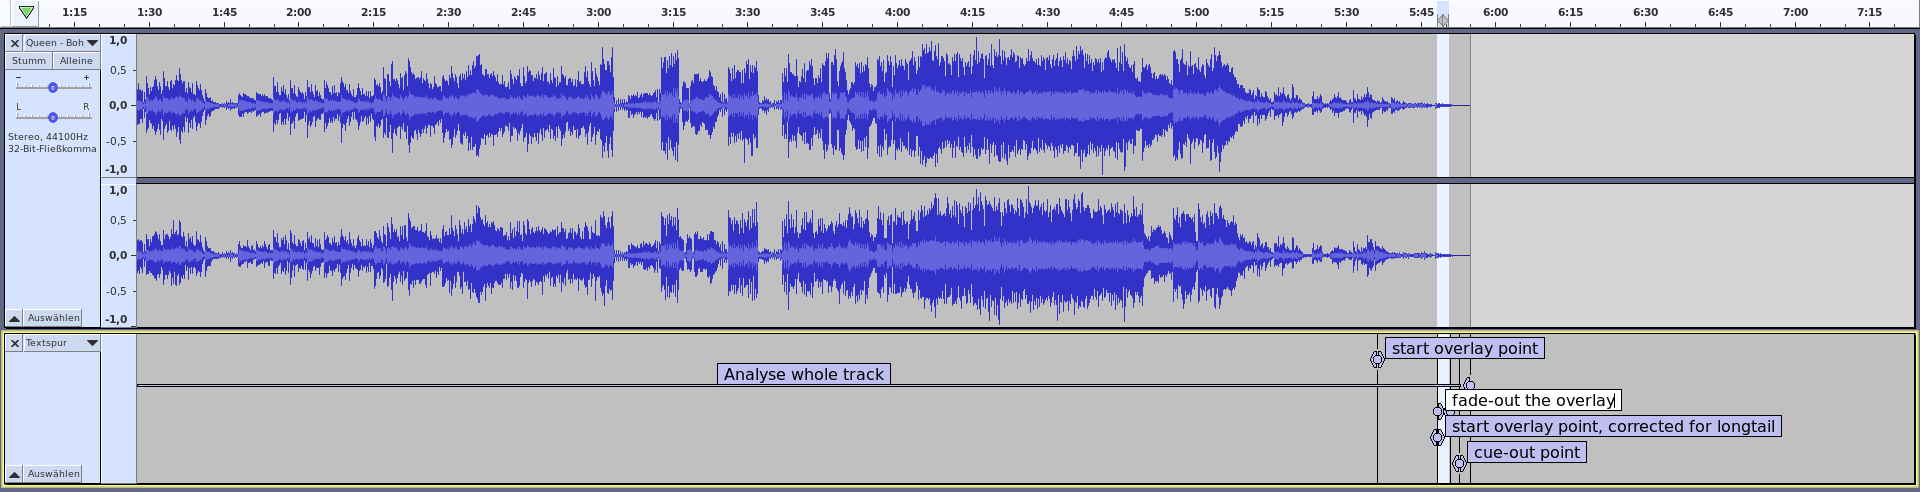This screenshot has width=1920, height=492.
Task: Solo the audio track with Alleine
Action: [76, 61]
